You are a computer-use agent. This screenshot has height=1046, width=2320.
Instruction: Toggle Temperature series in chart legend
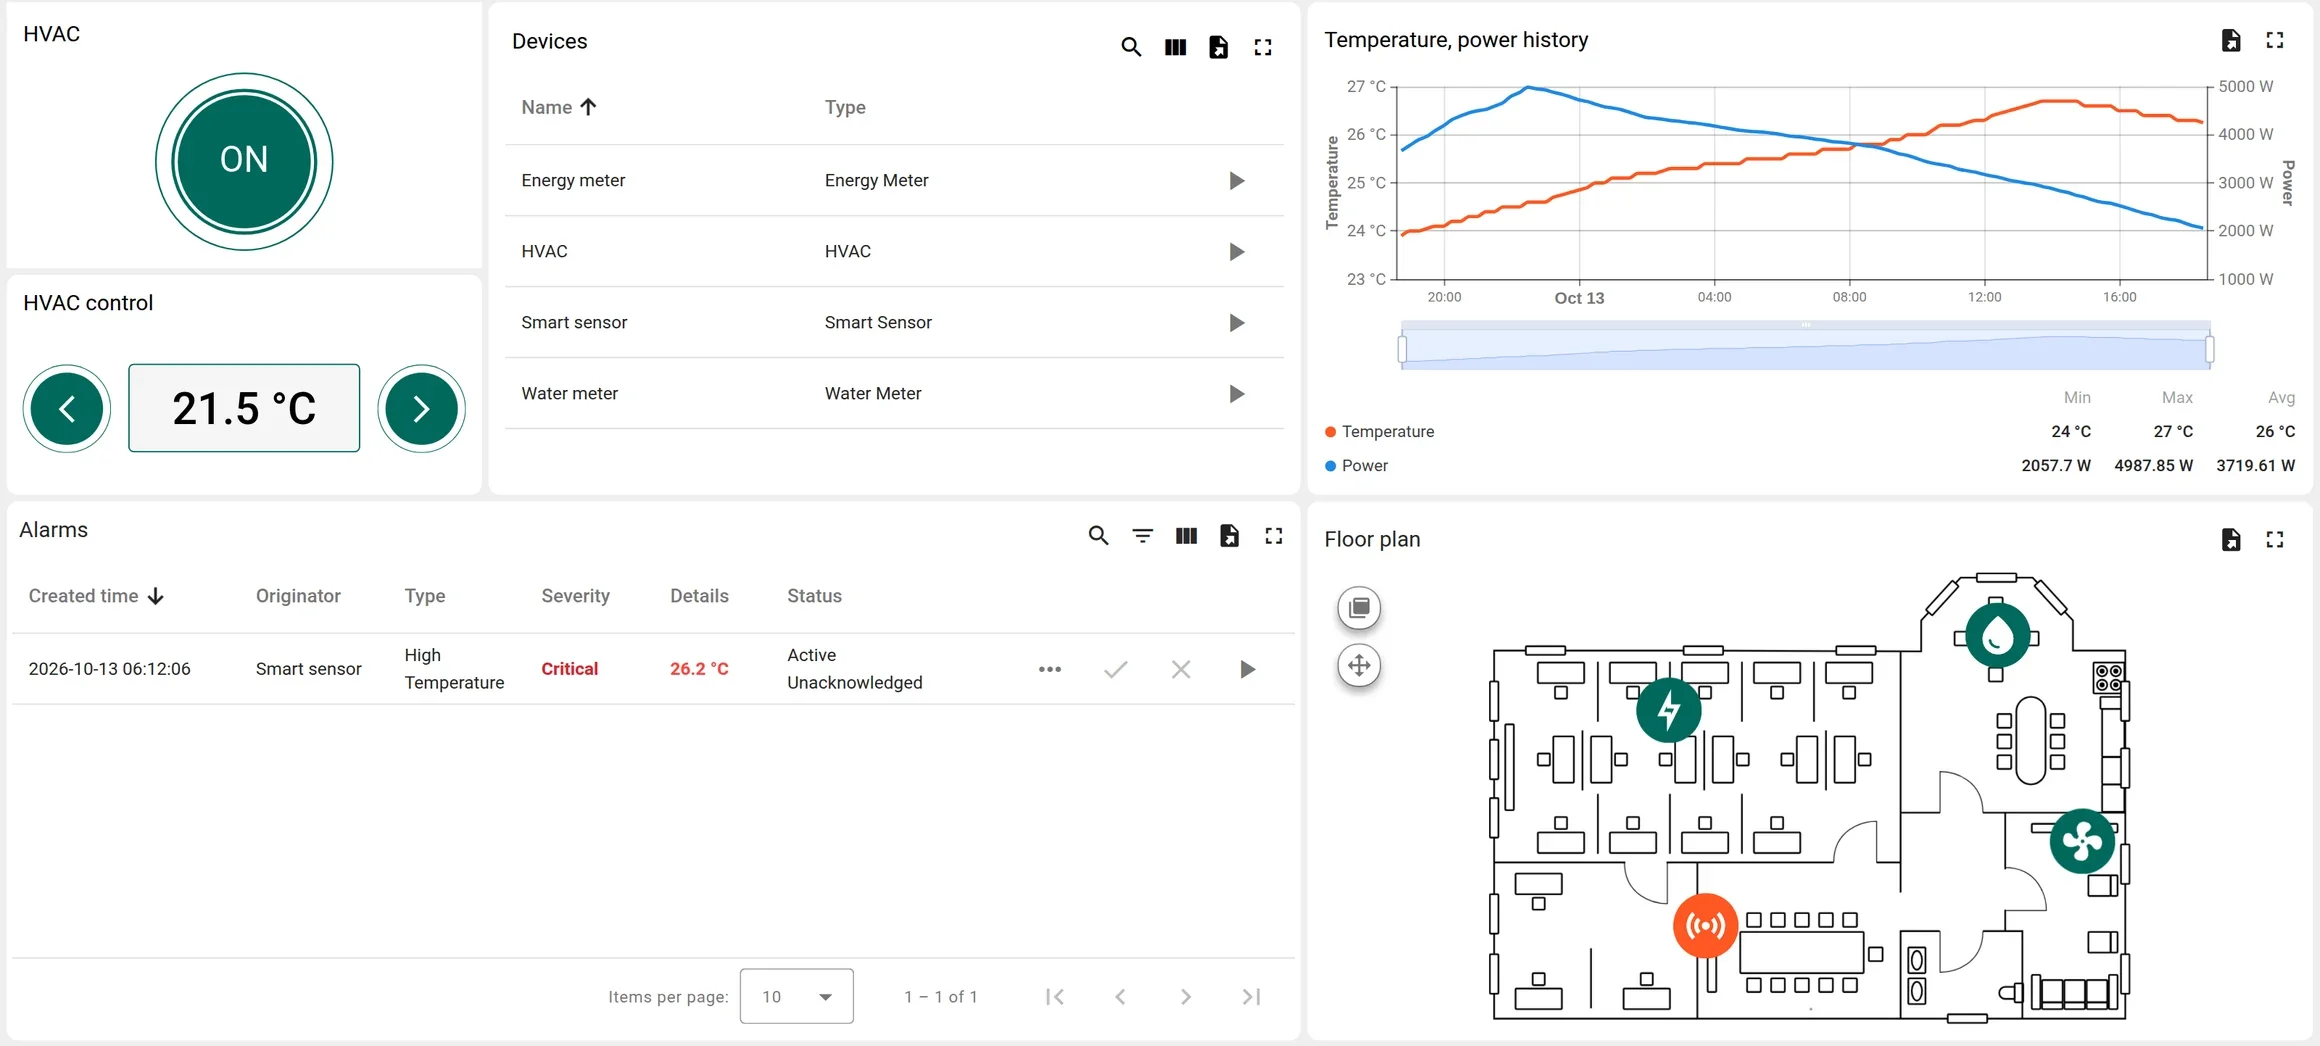(x=1379, y=431)
